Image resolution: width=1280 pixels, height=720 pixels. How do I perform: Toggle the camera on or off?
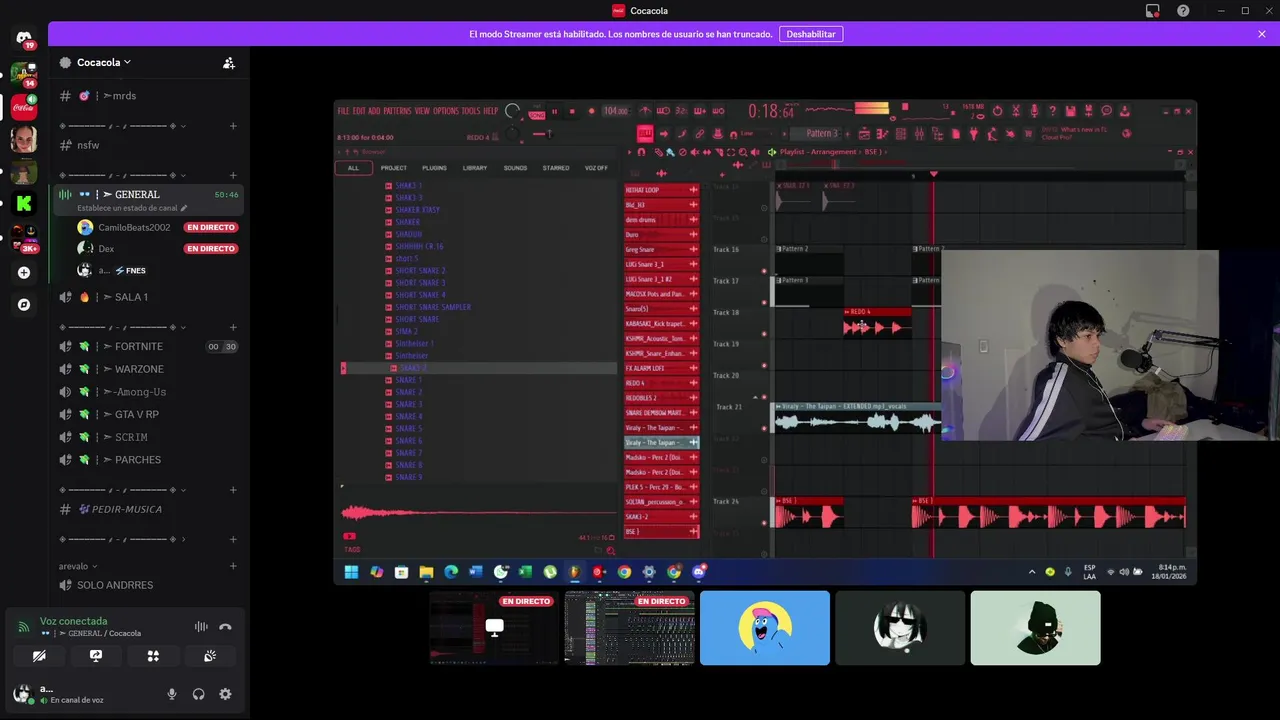click(x=39, y=656)
